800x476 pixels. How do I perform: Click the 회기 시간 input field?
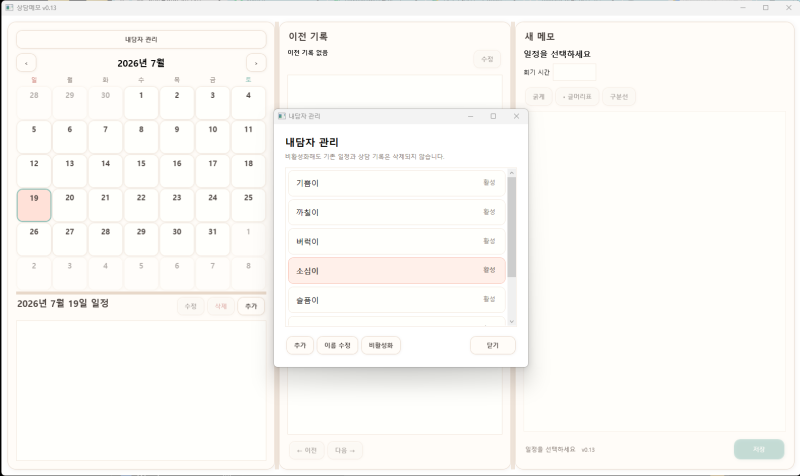coord(574,72)
